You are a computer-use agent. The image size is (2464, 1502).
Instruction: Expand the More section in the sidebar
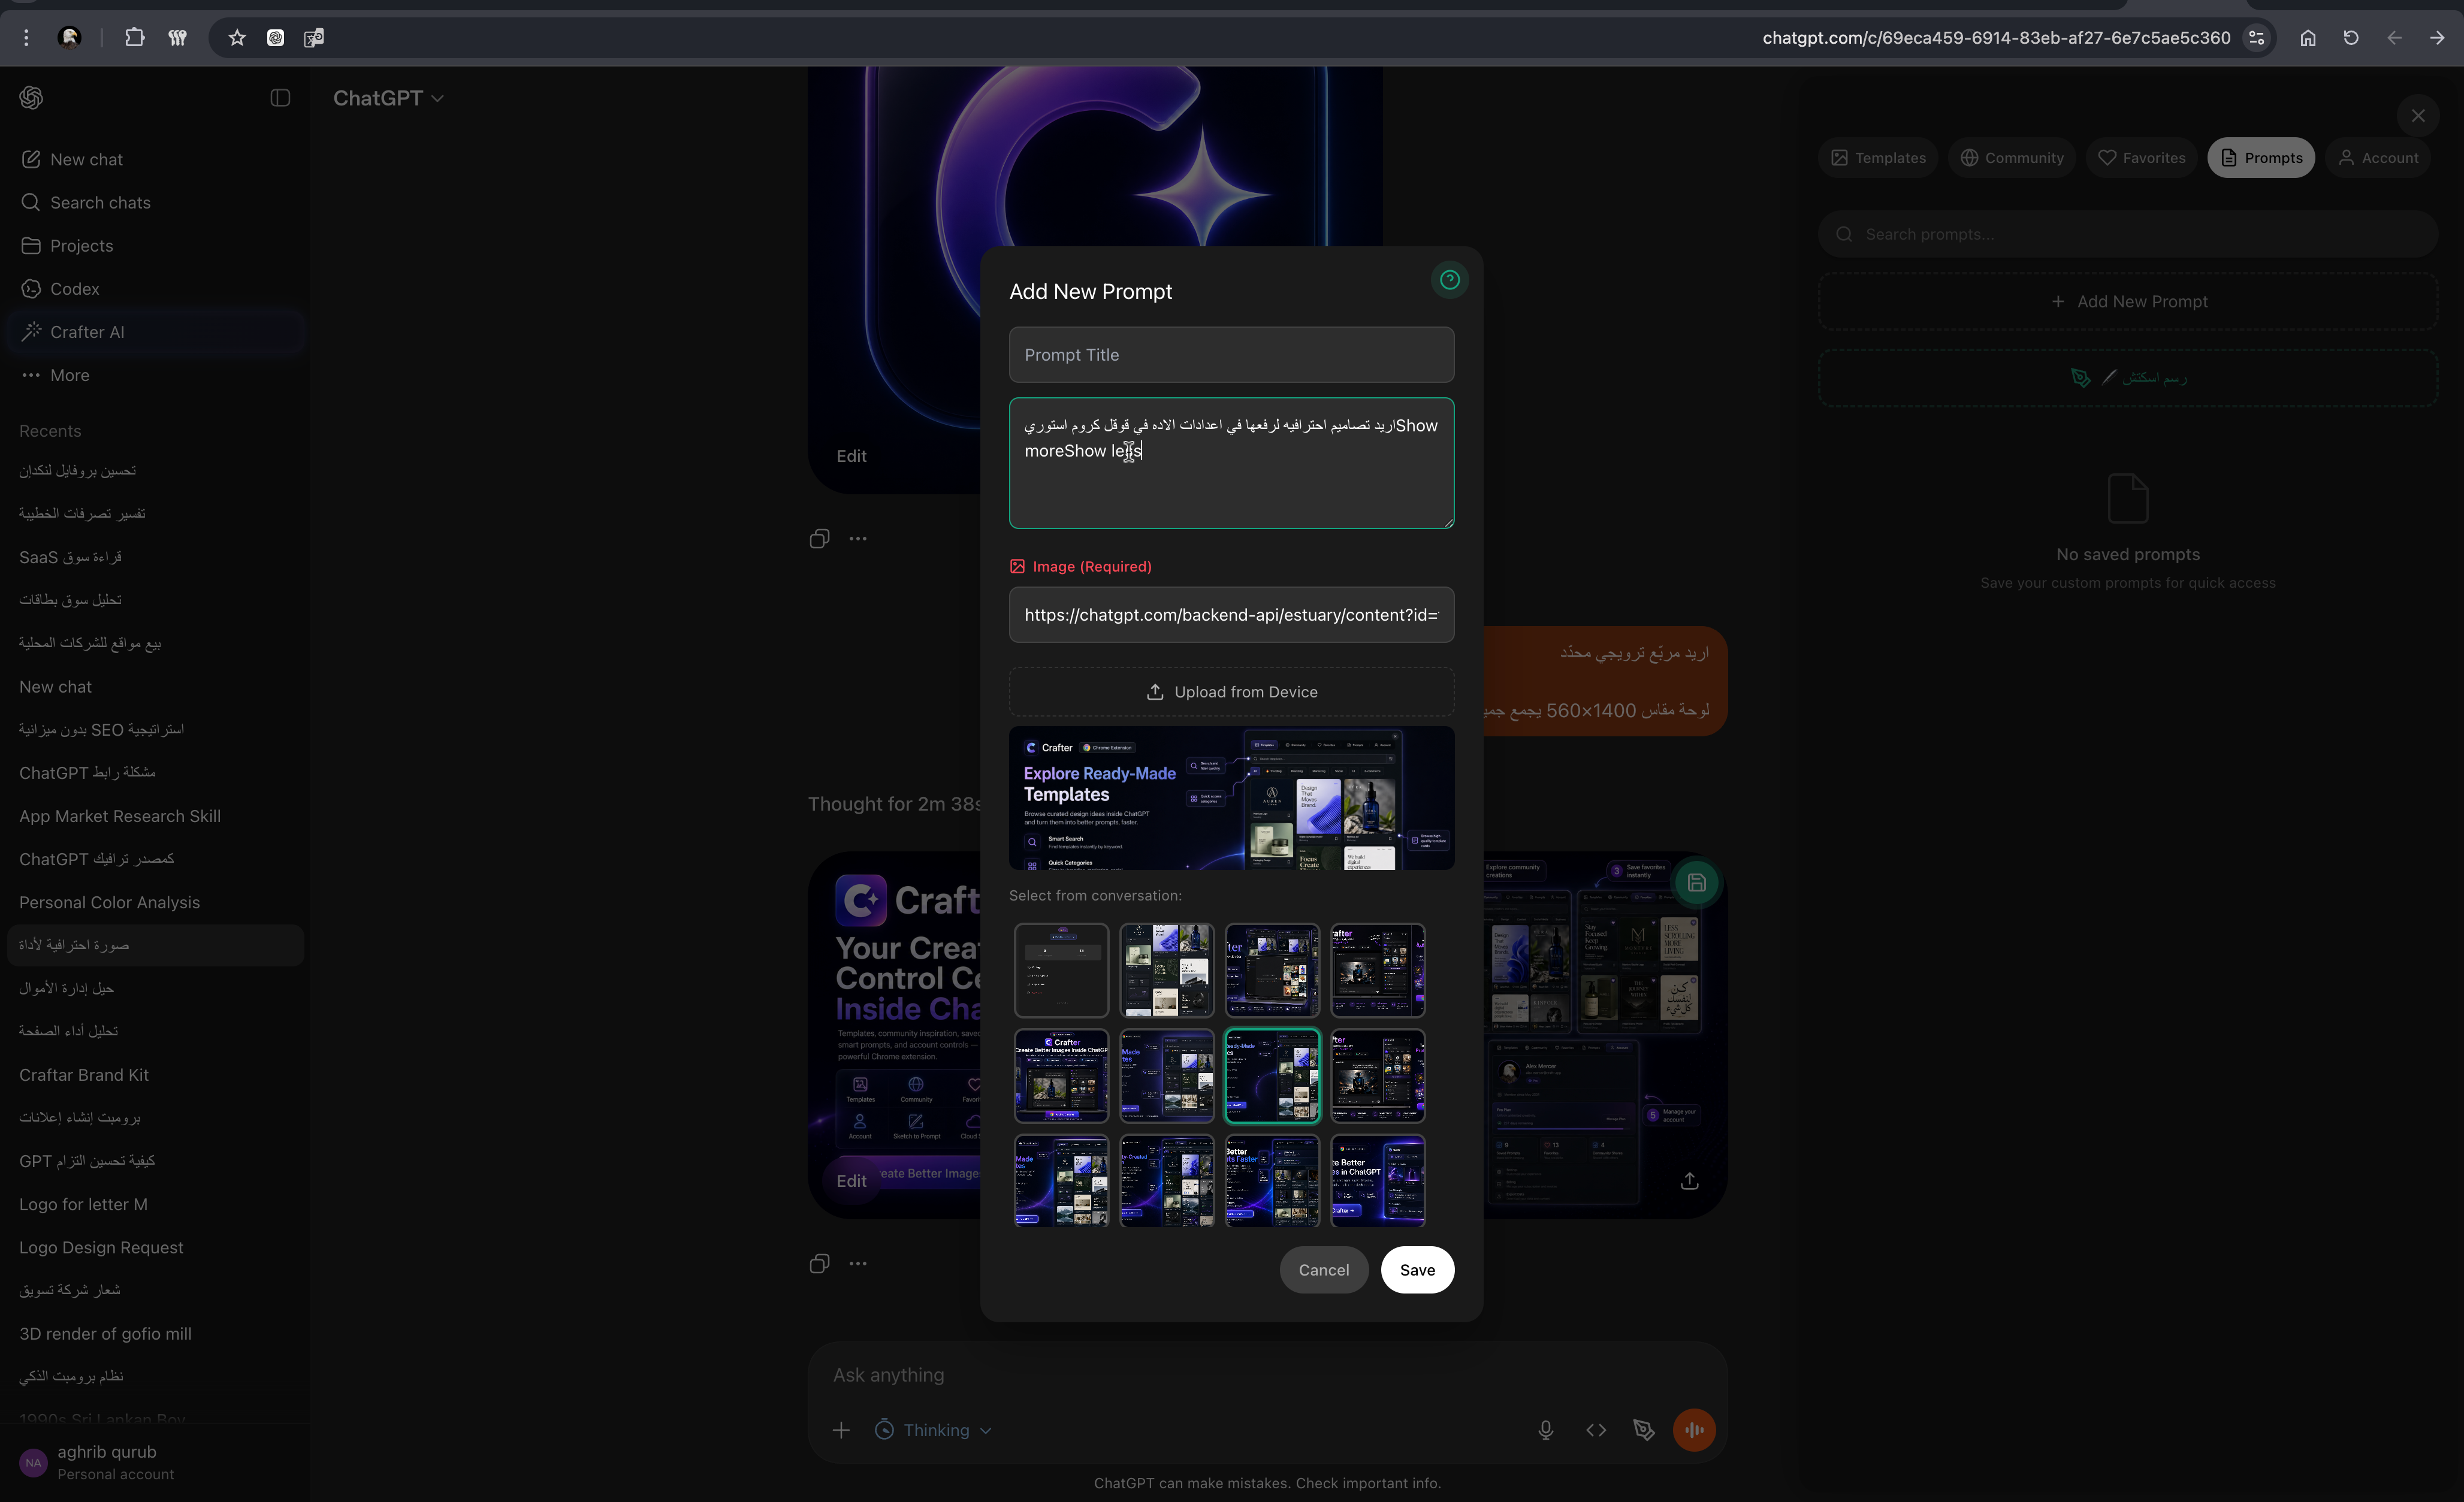pos(69,375)
